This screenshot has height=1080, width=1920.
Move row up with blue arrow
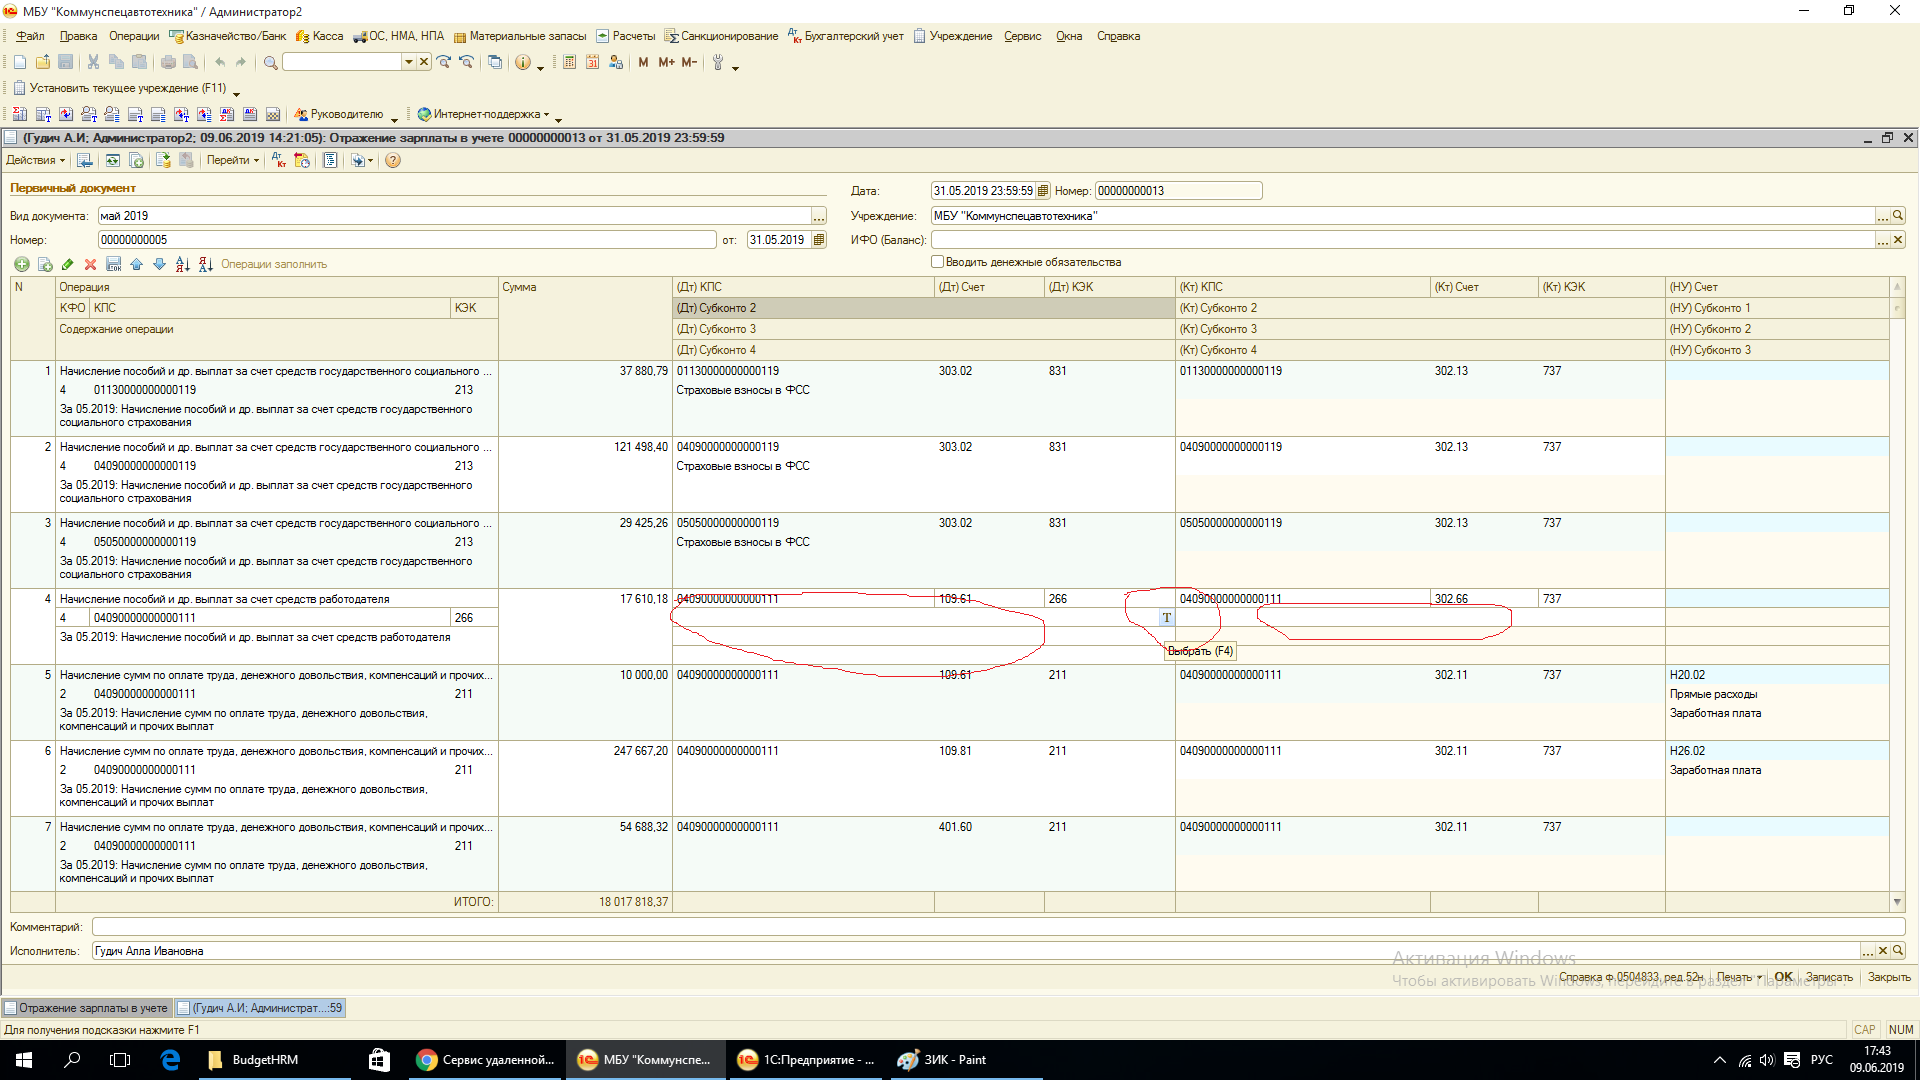[136, 264]
